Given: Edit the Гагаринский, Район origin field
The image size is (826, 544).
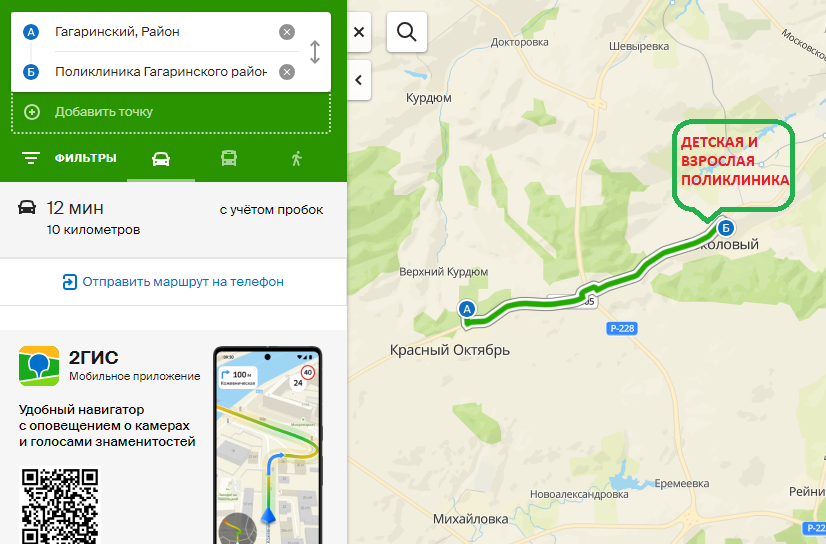Looking at the screenshot, I should pyautogui.click(x=163, y=32).
